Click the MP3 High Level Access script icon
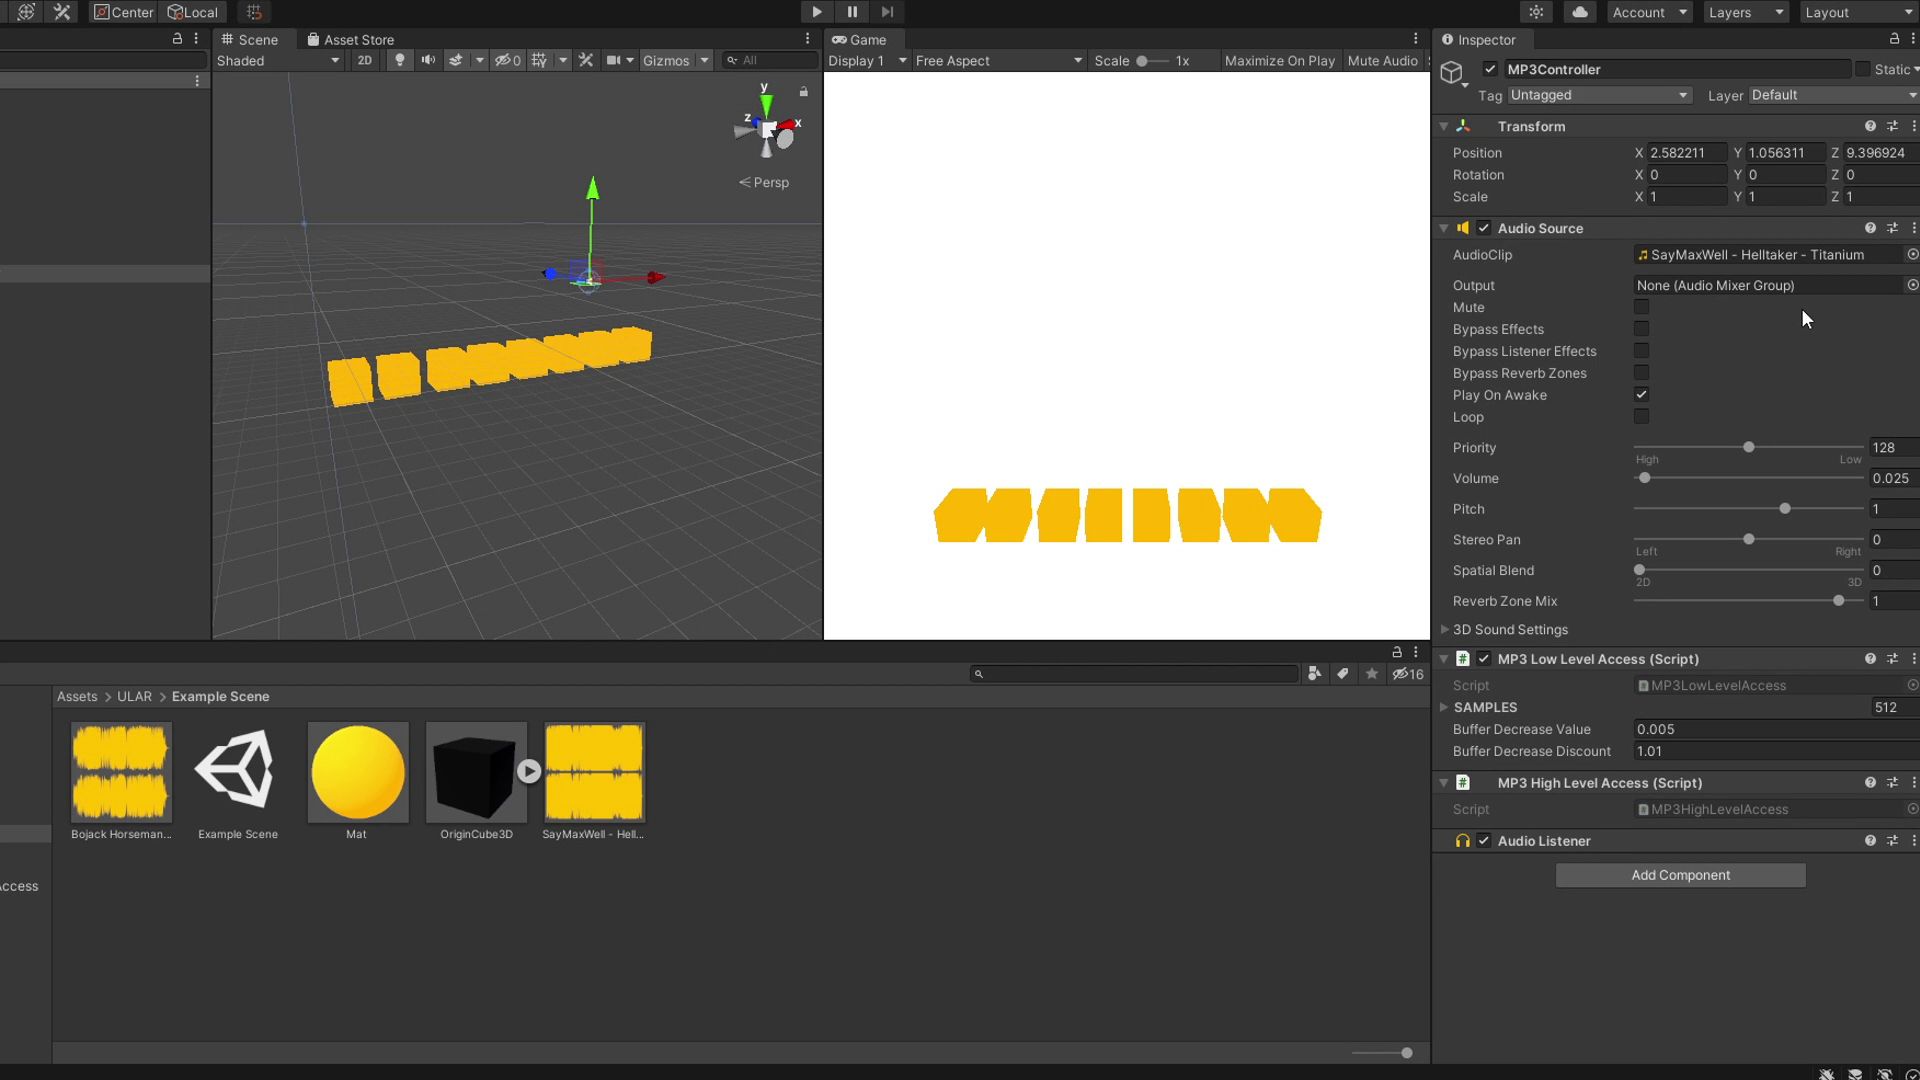1920x1080 pixels. (x=1462, y=782)
